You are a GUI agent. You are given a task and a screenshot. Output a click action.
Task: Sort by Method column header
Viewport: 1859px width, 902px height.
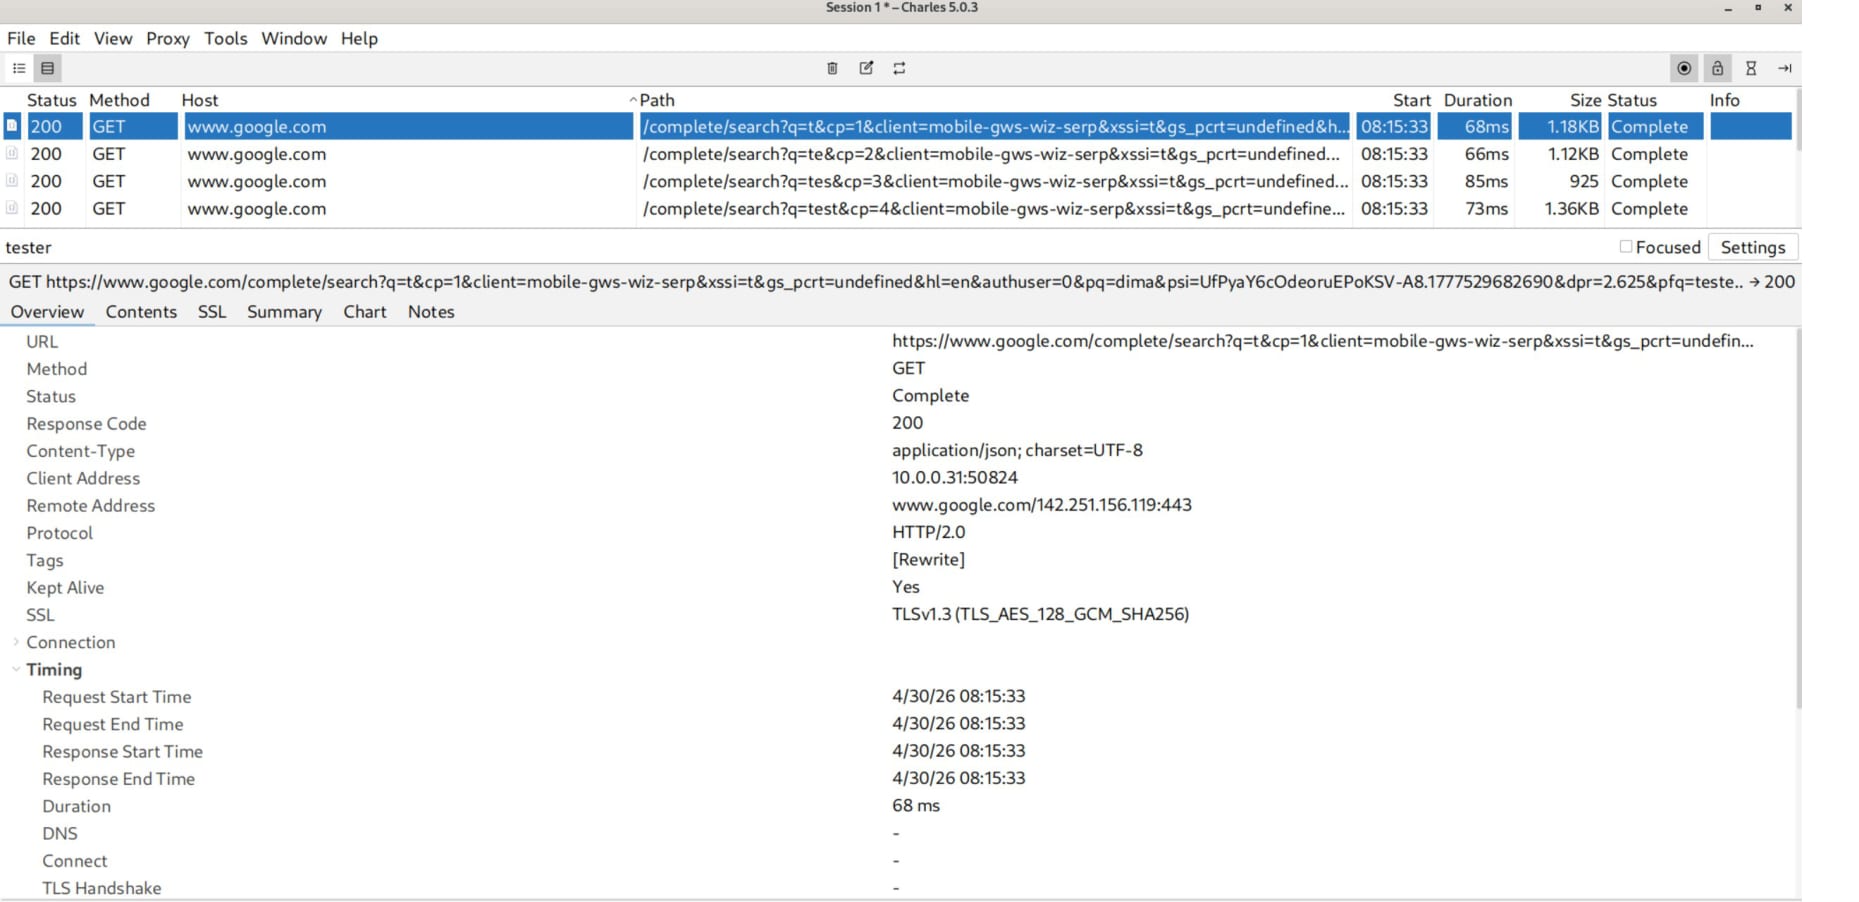(x=119, y=100)
